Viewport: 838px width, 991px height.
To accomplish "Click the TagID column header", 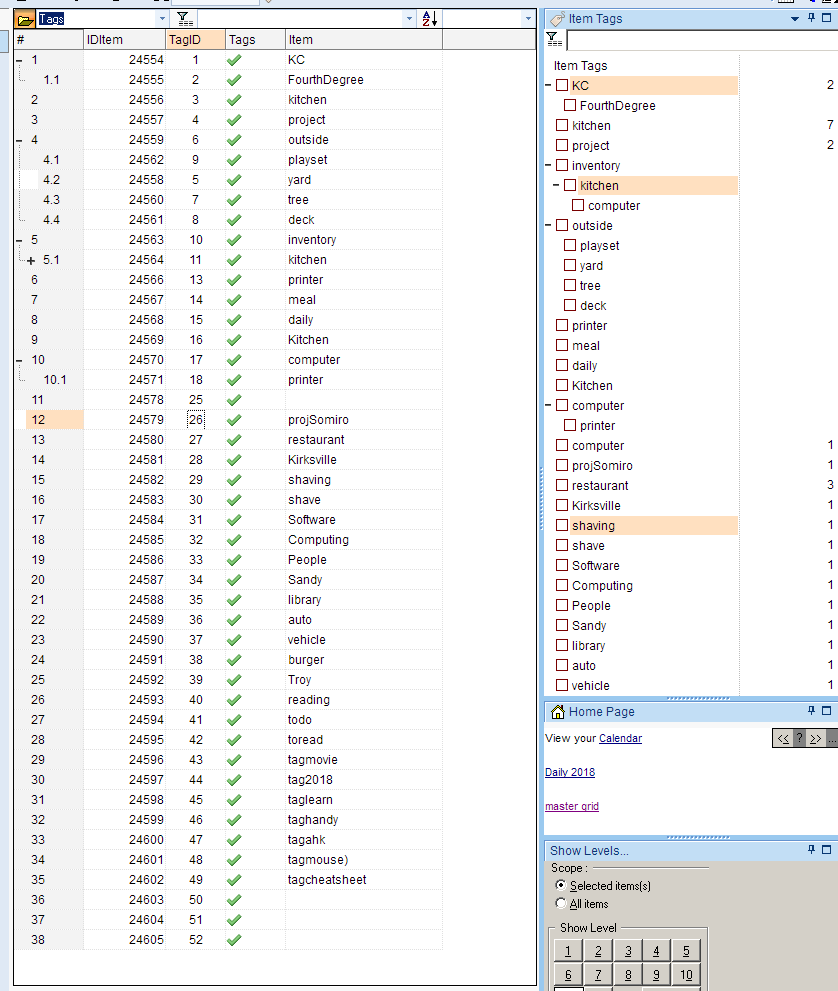I will (x=196, y=40).
